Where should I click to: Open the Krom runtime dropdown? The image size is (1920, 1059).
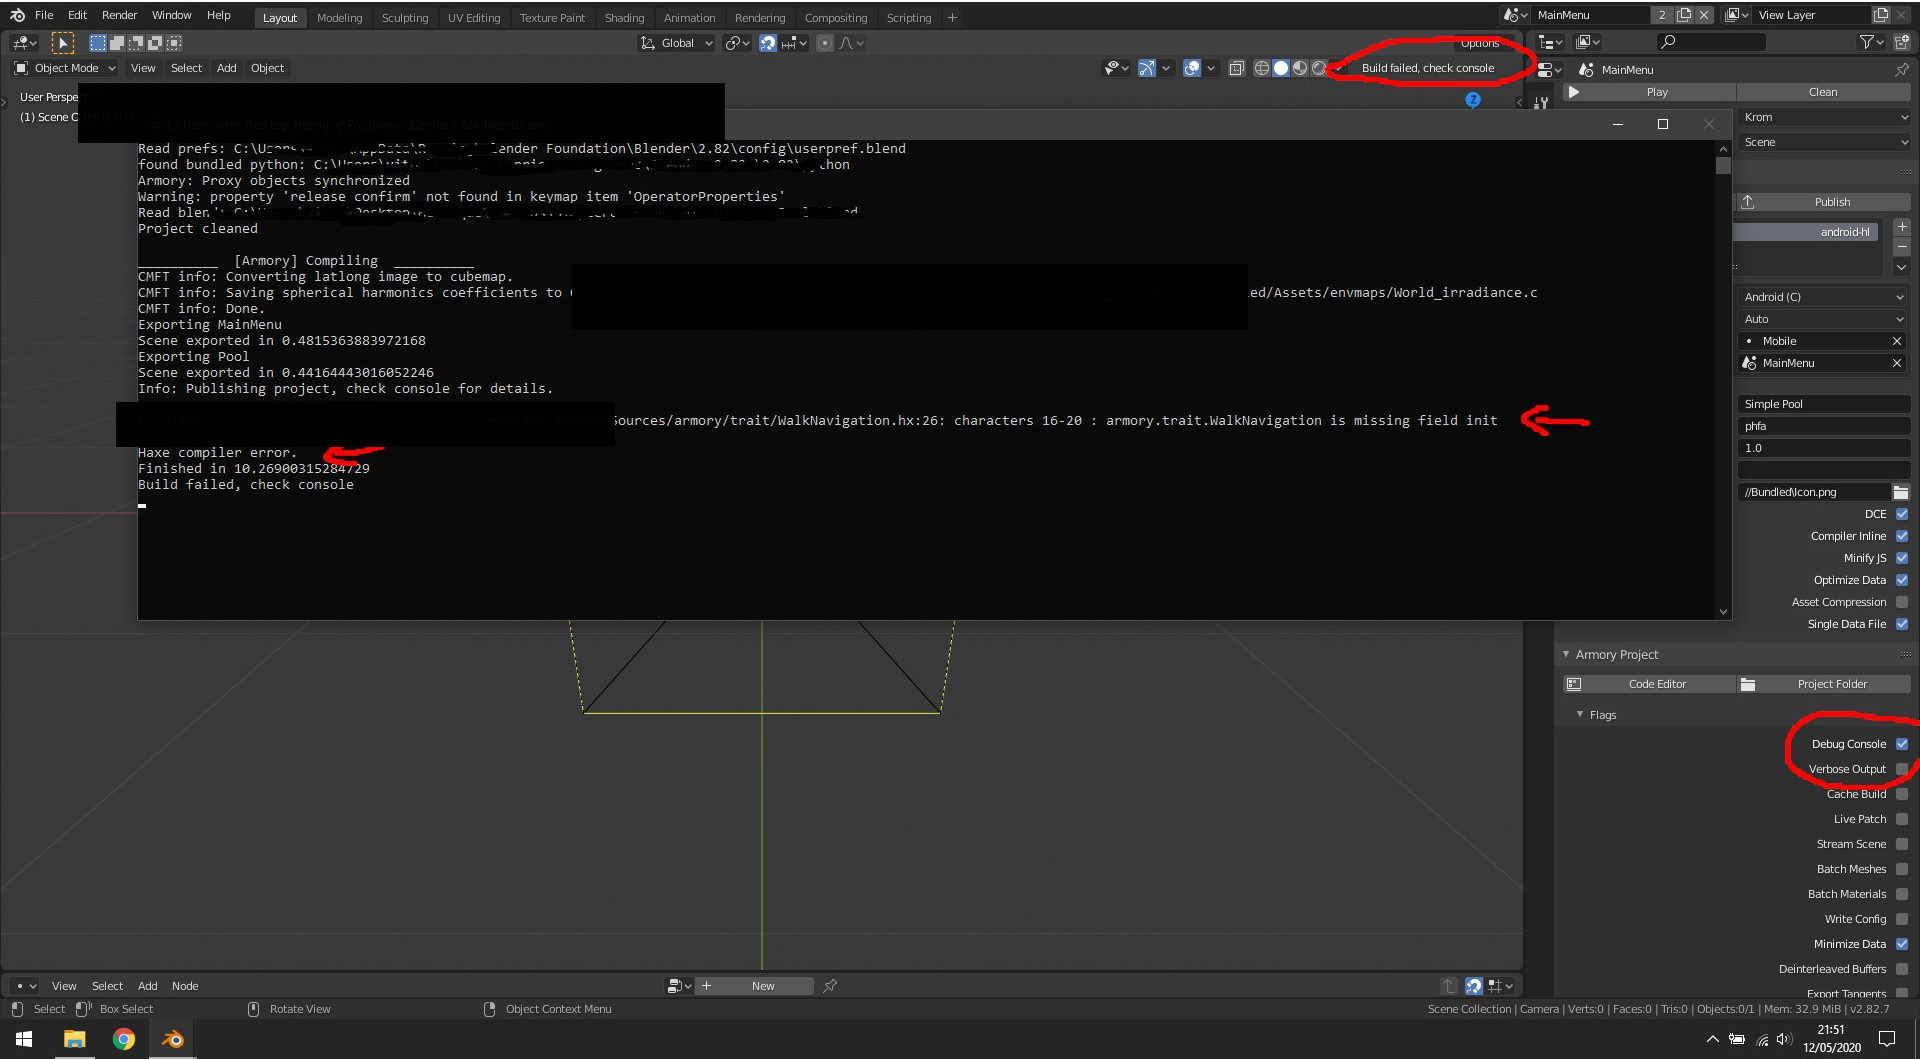1824,117
